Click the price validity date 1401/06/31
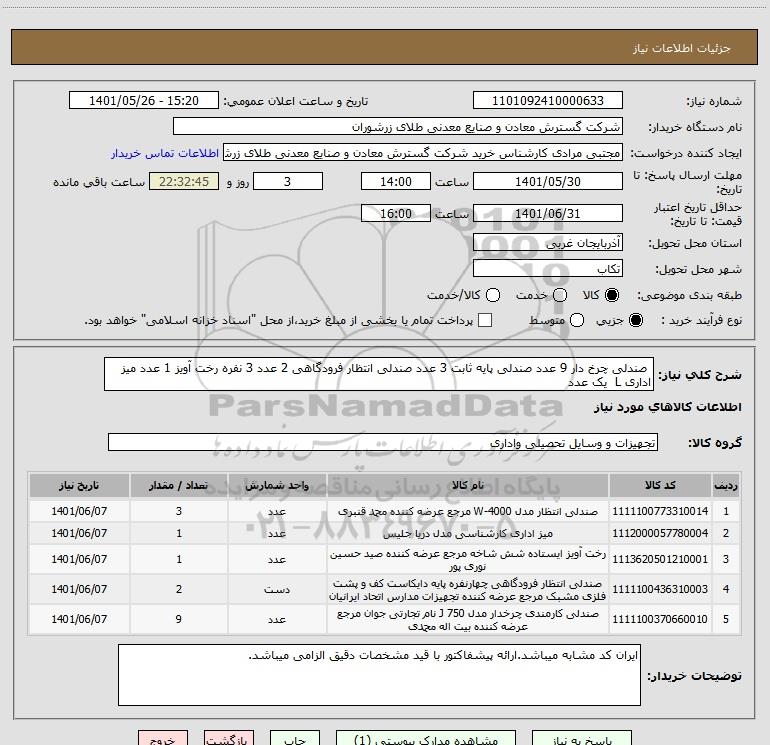The image size is (770, 745). click(548, 213)
